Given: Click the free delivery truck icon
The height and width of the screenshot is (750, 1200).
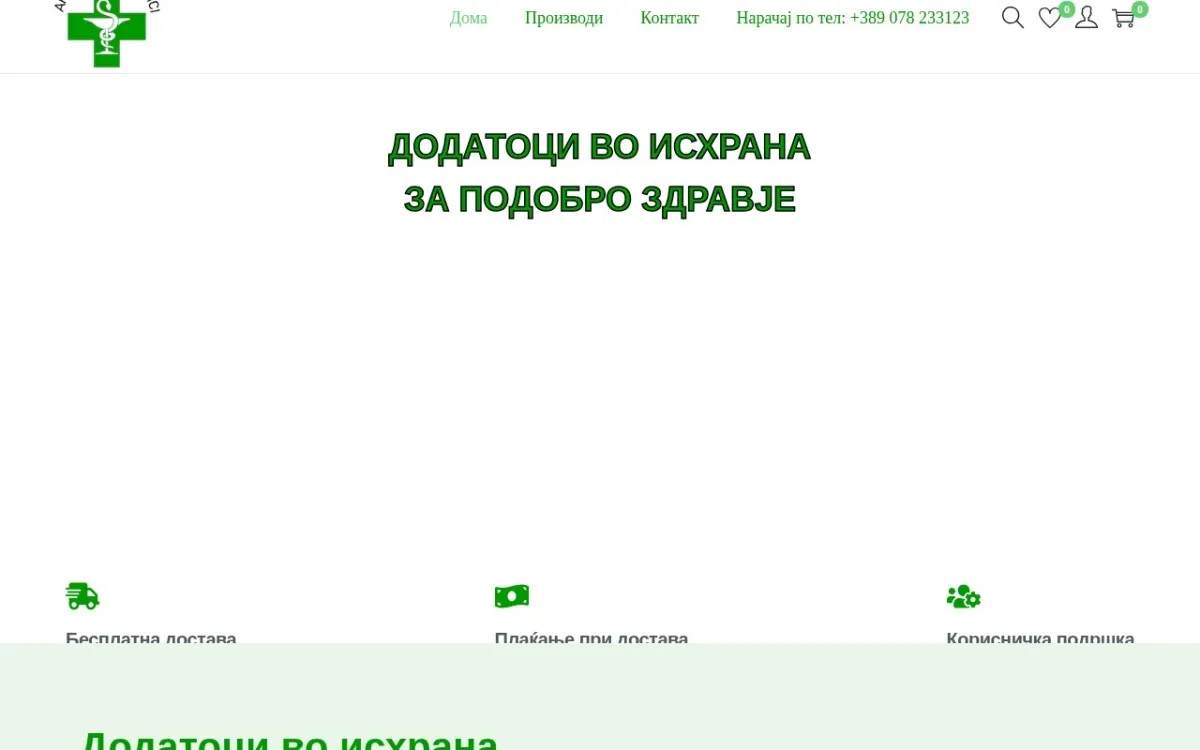Looking at the screenshot, I should [82, 596].
